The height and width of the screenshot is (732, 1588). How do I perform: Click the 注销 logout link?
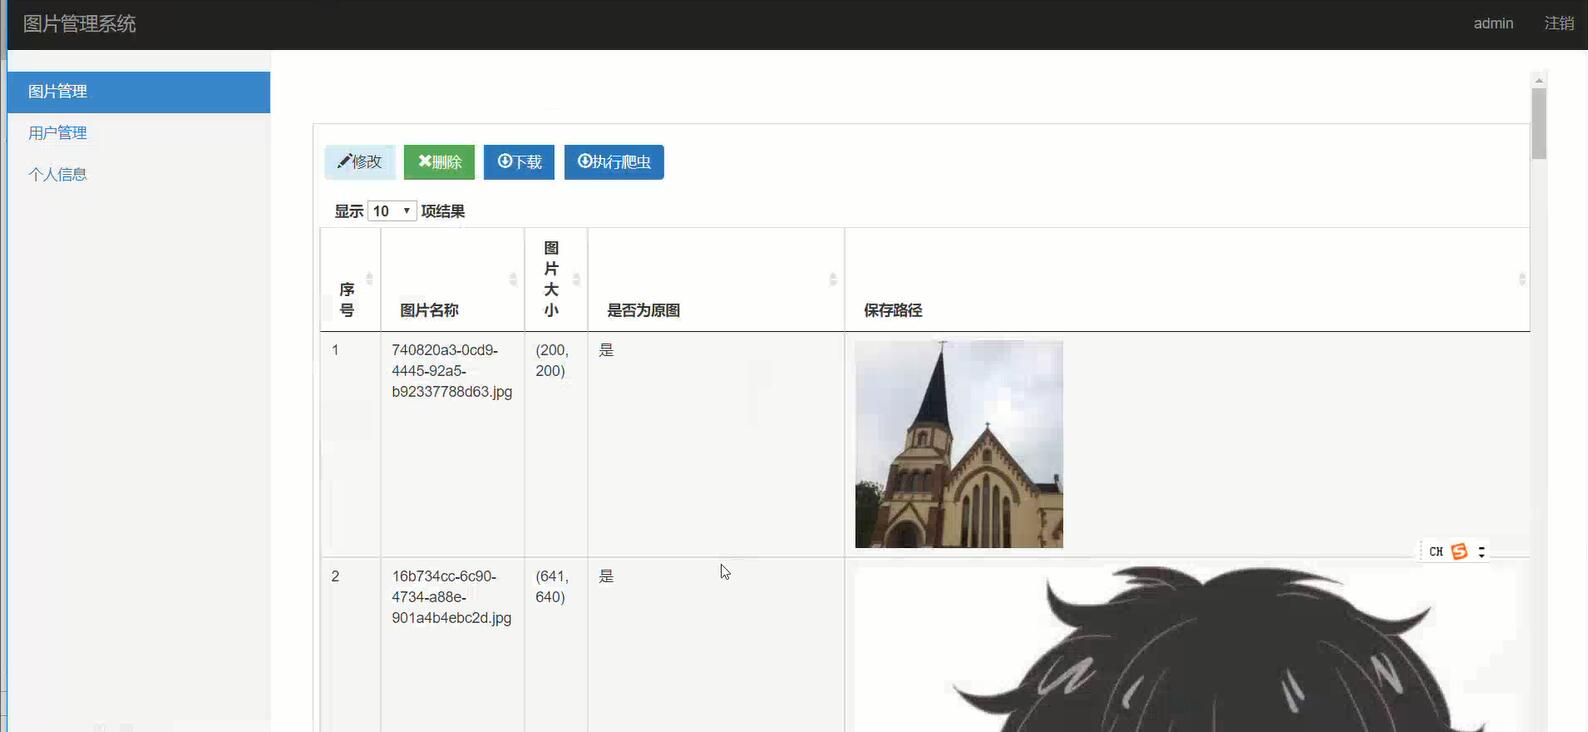[x=1559, y=23]
